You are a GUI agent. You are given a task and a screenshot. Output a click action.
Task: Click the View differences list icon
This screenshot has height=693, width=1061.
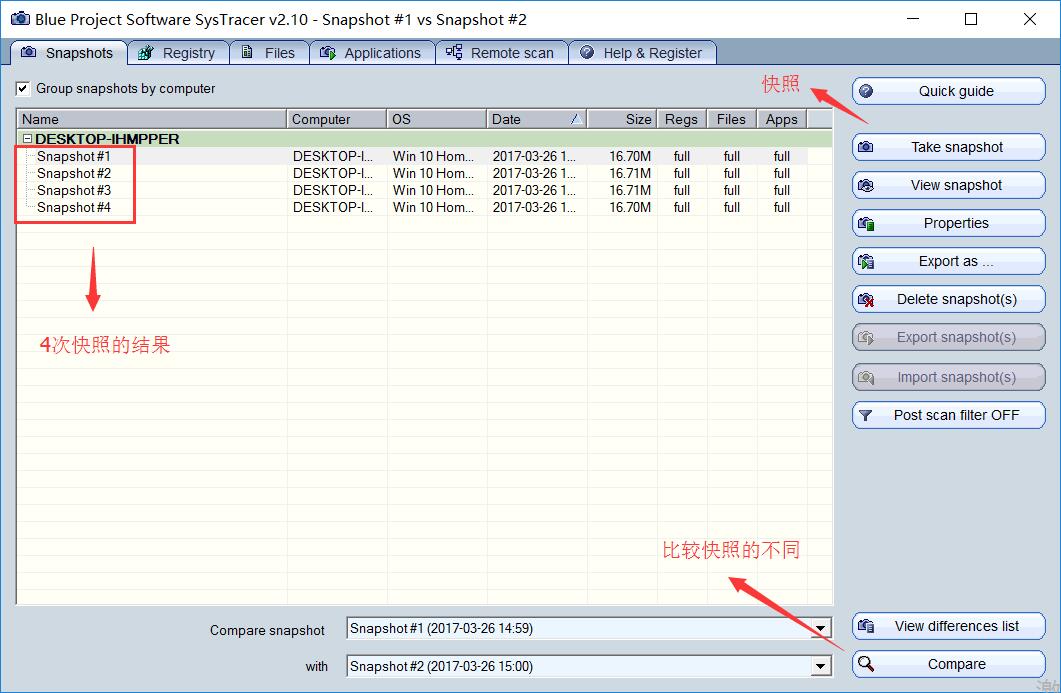point(866,626)
